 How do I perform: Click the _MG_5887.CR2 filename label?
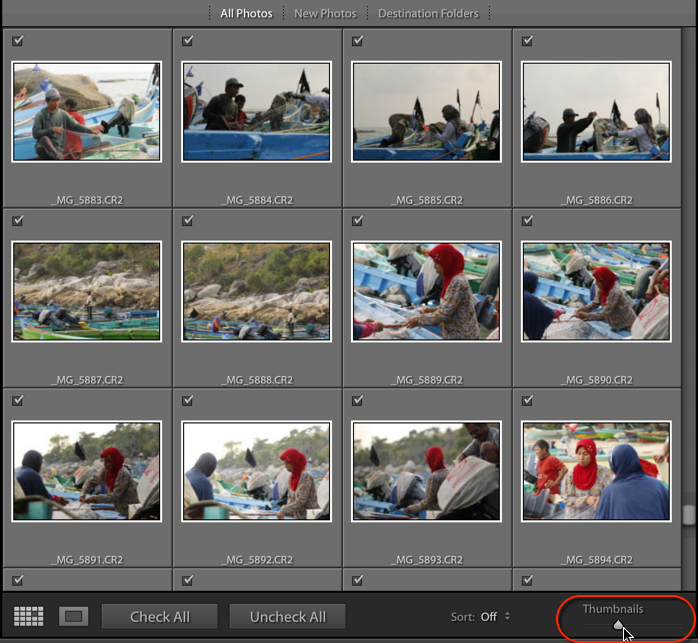(x=87, y=380)
